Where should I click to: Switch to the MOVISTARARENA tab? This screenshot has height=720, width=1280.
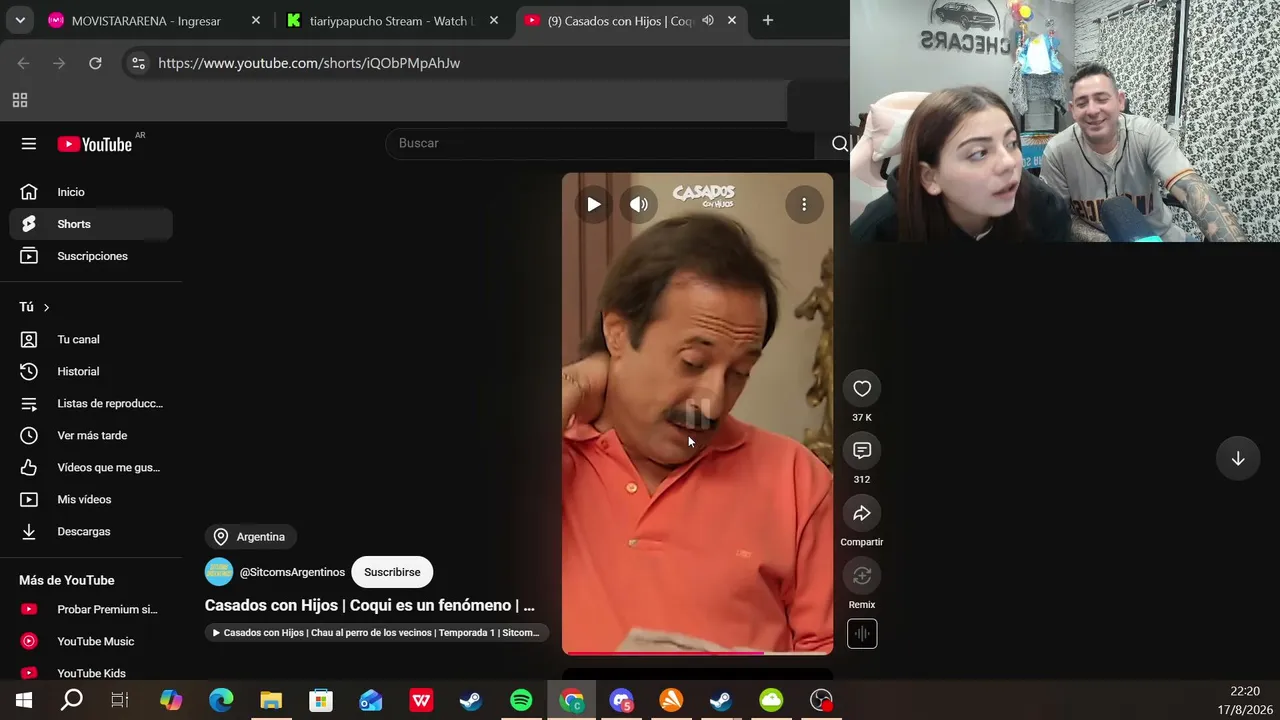tap(146, 21)
